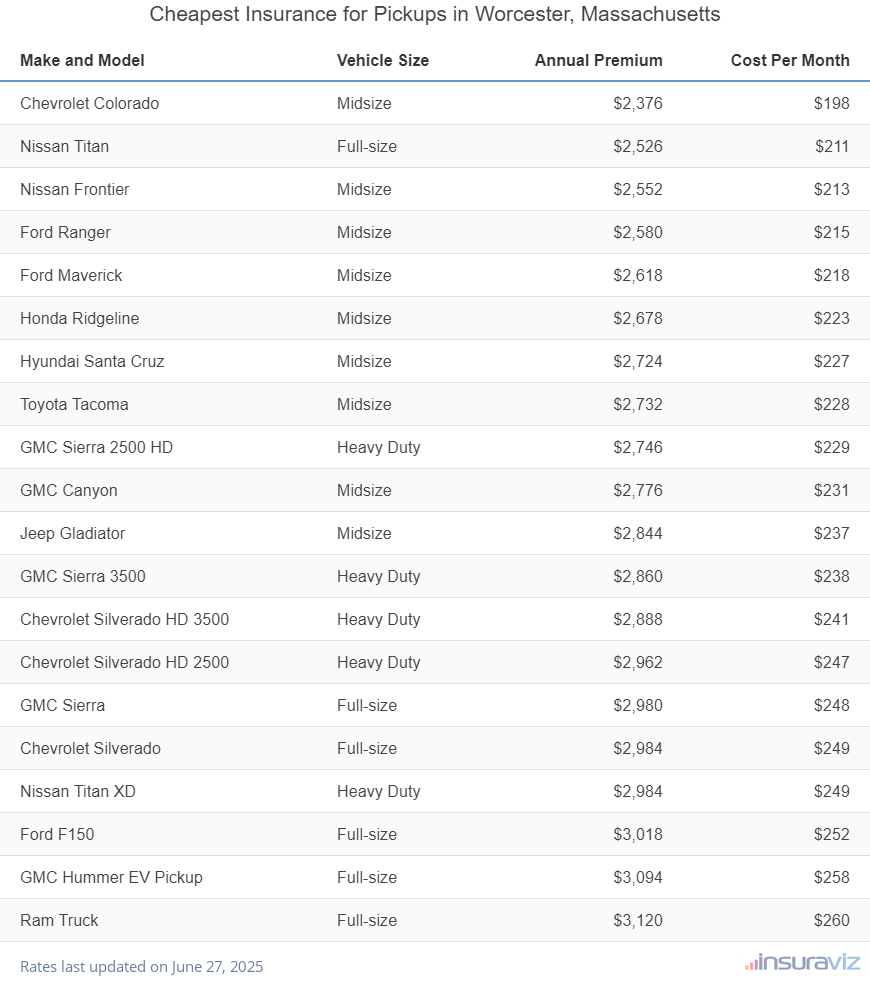The height and width of the screenshot is (982, 870).
Task: Click the Ford F150 model name
Action: coord(57,834)
